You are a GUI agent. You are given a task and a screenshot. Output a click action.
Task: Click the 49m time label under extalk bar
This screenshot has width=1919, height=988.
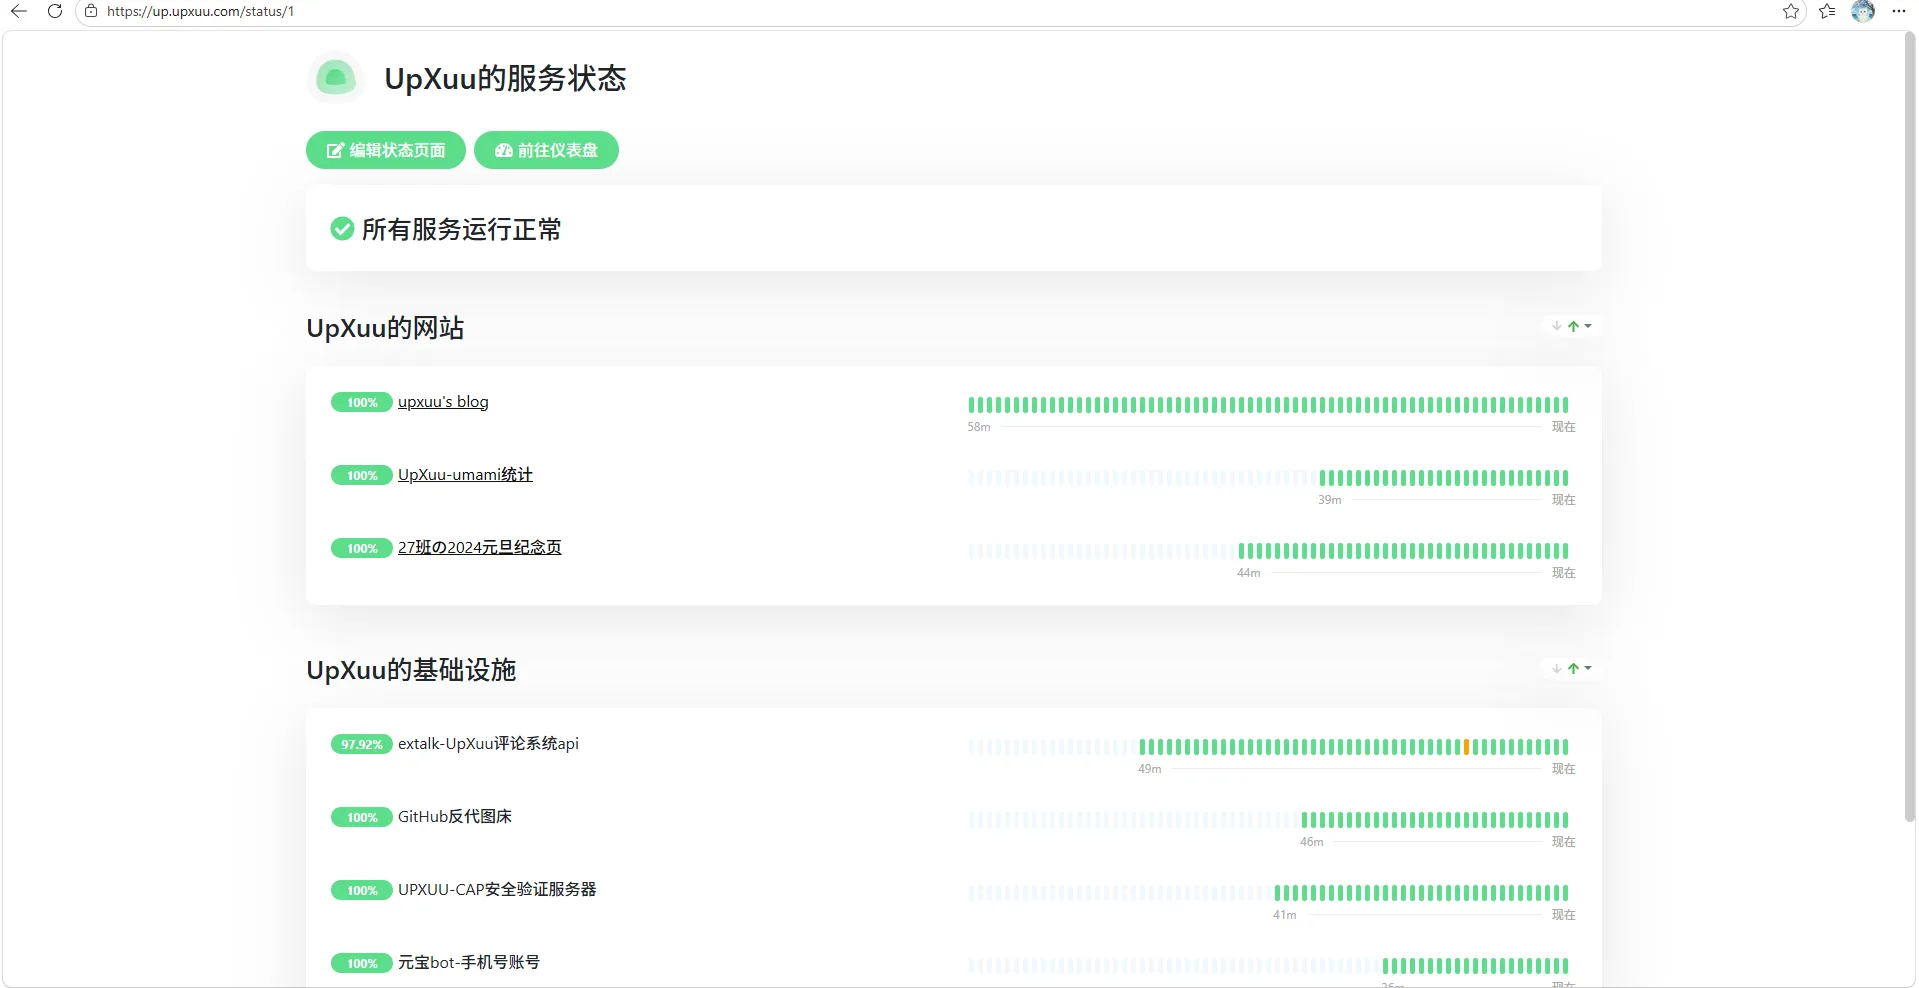click(x=1150, y=769)
